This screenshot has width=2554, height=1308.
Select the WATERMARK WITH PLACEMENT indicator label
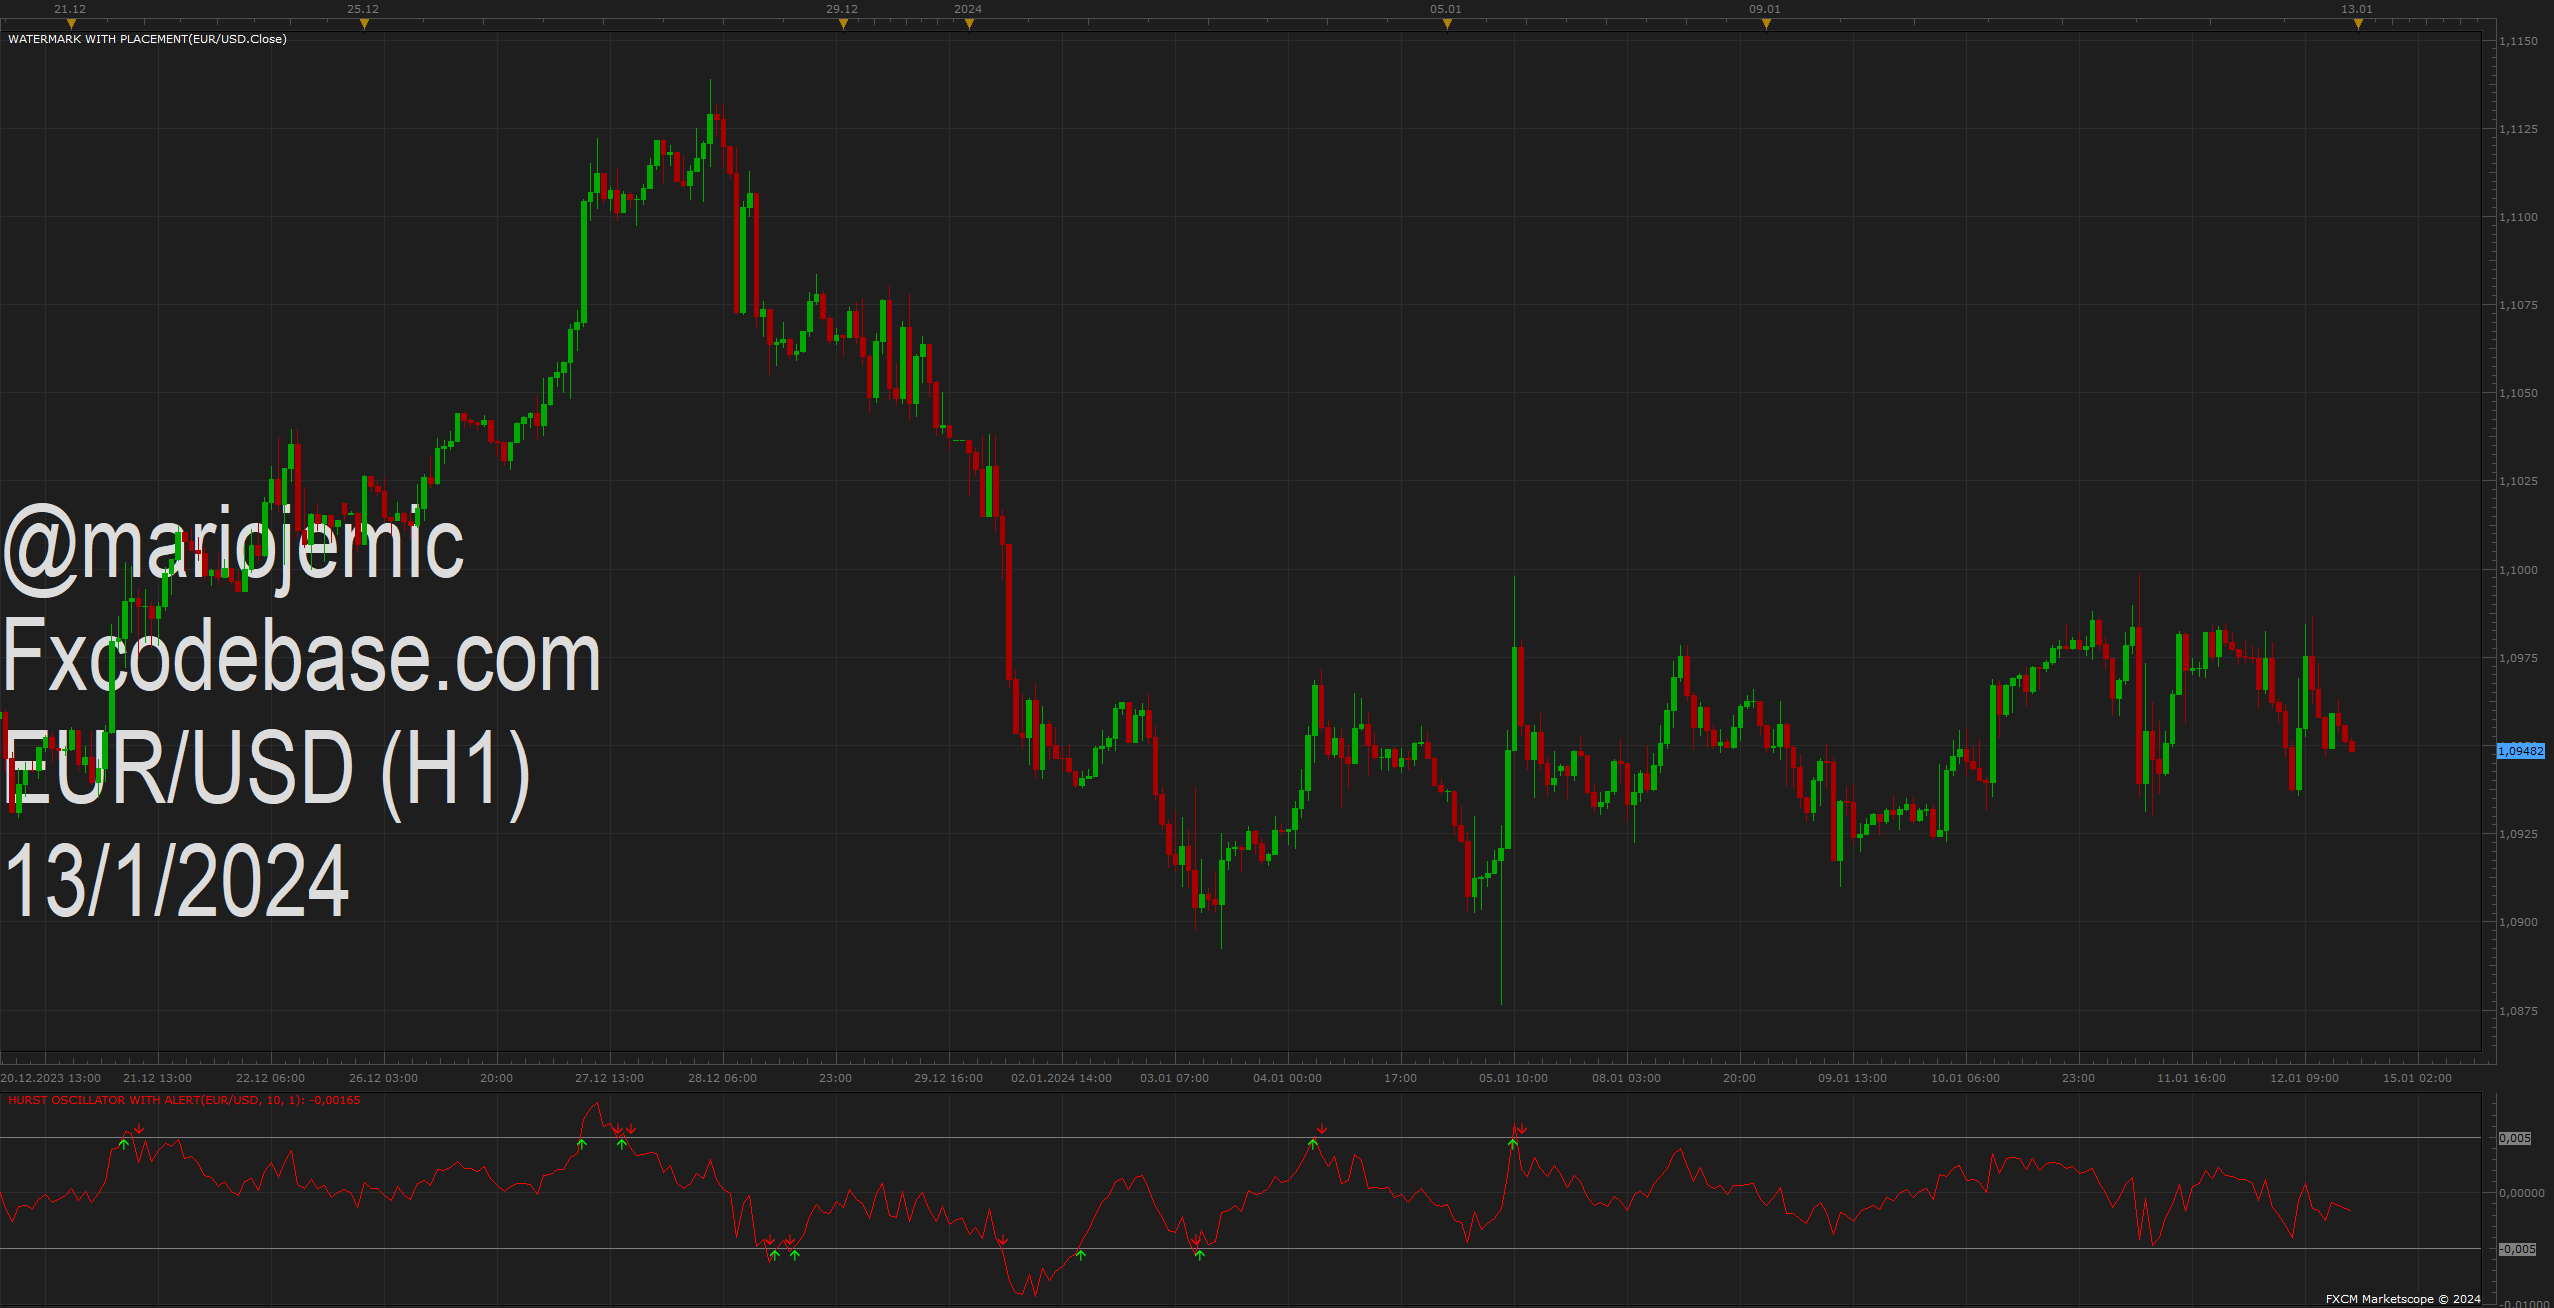147,39
